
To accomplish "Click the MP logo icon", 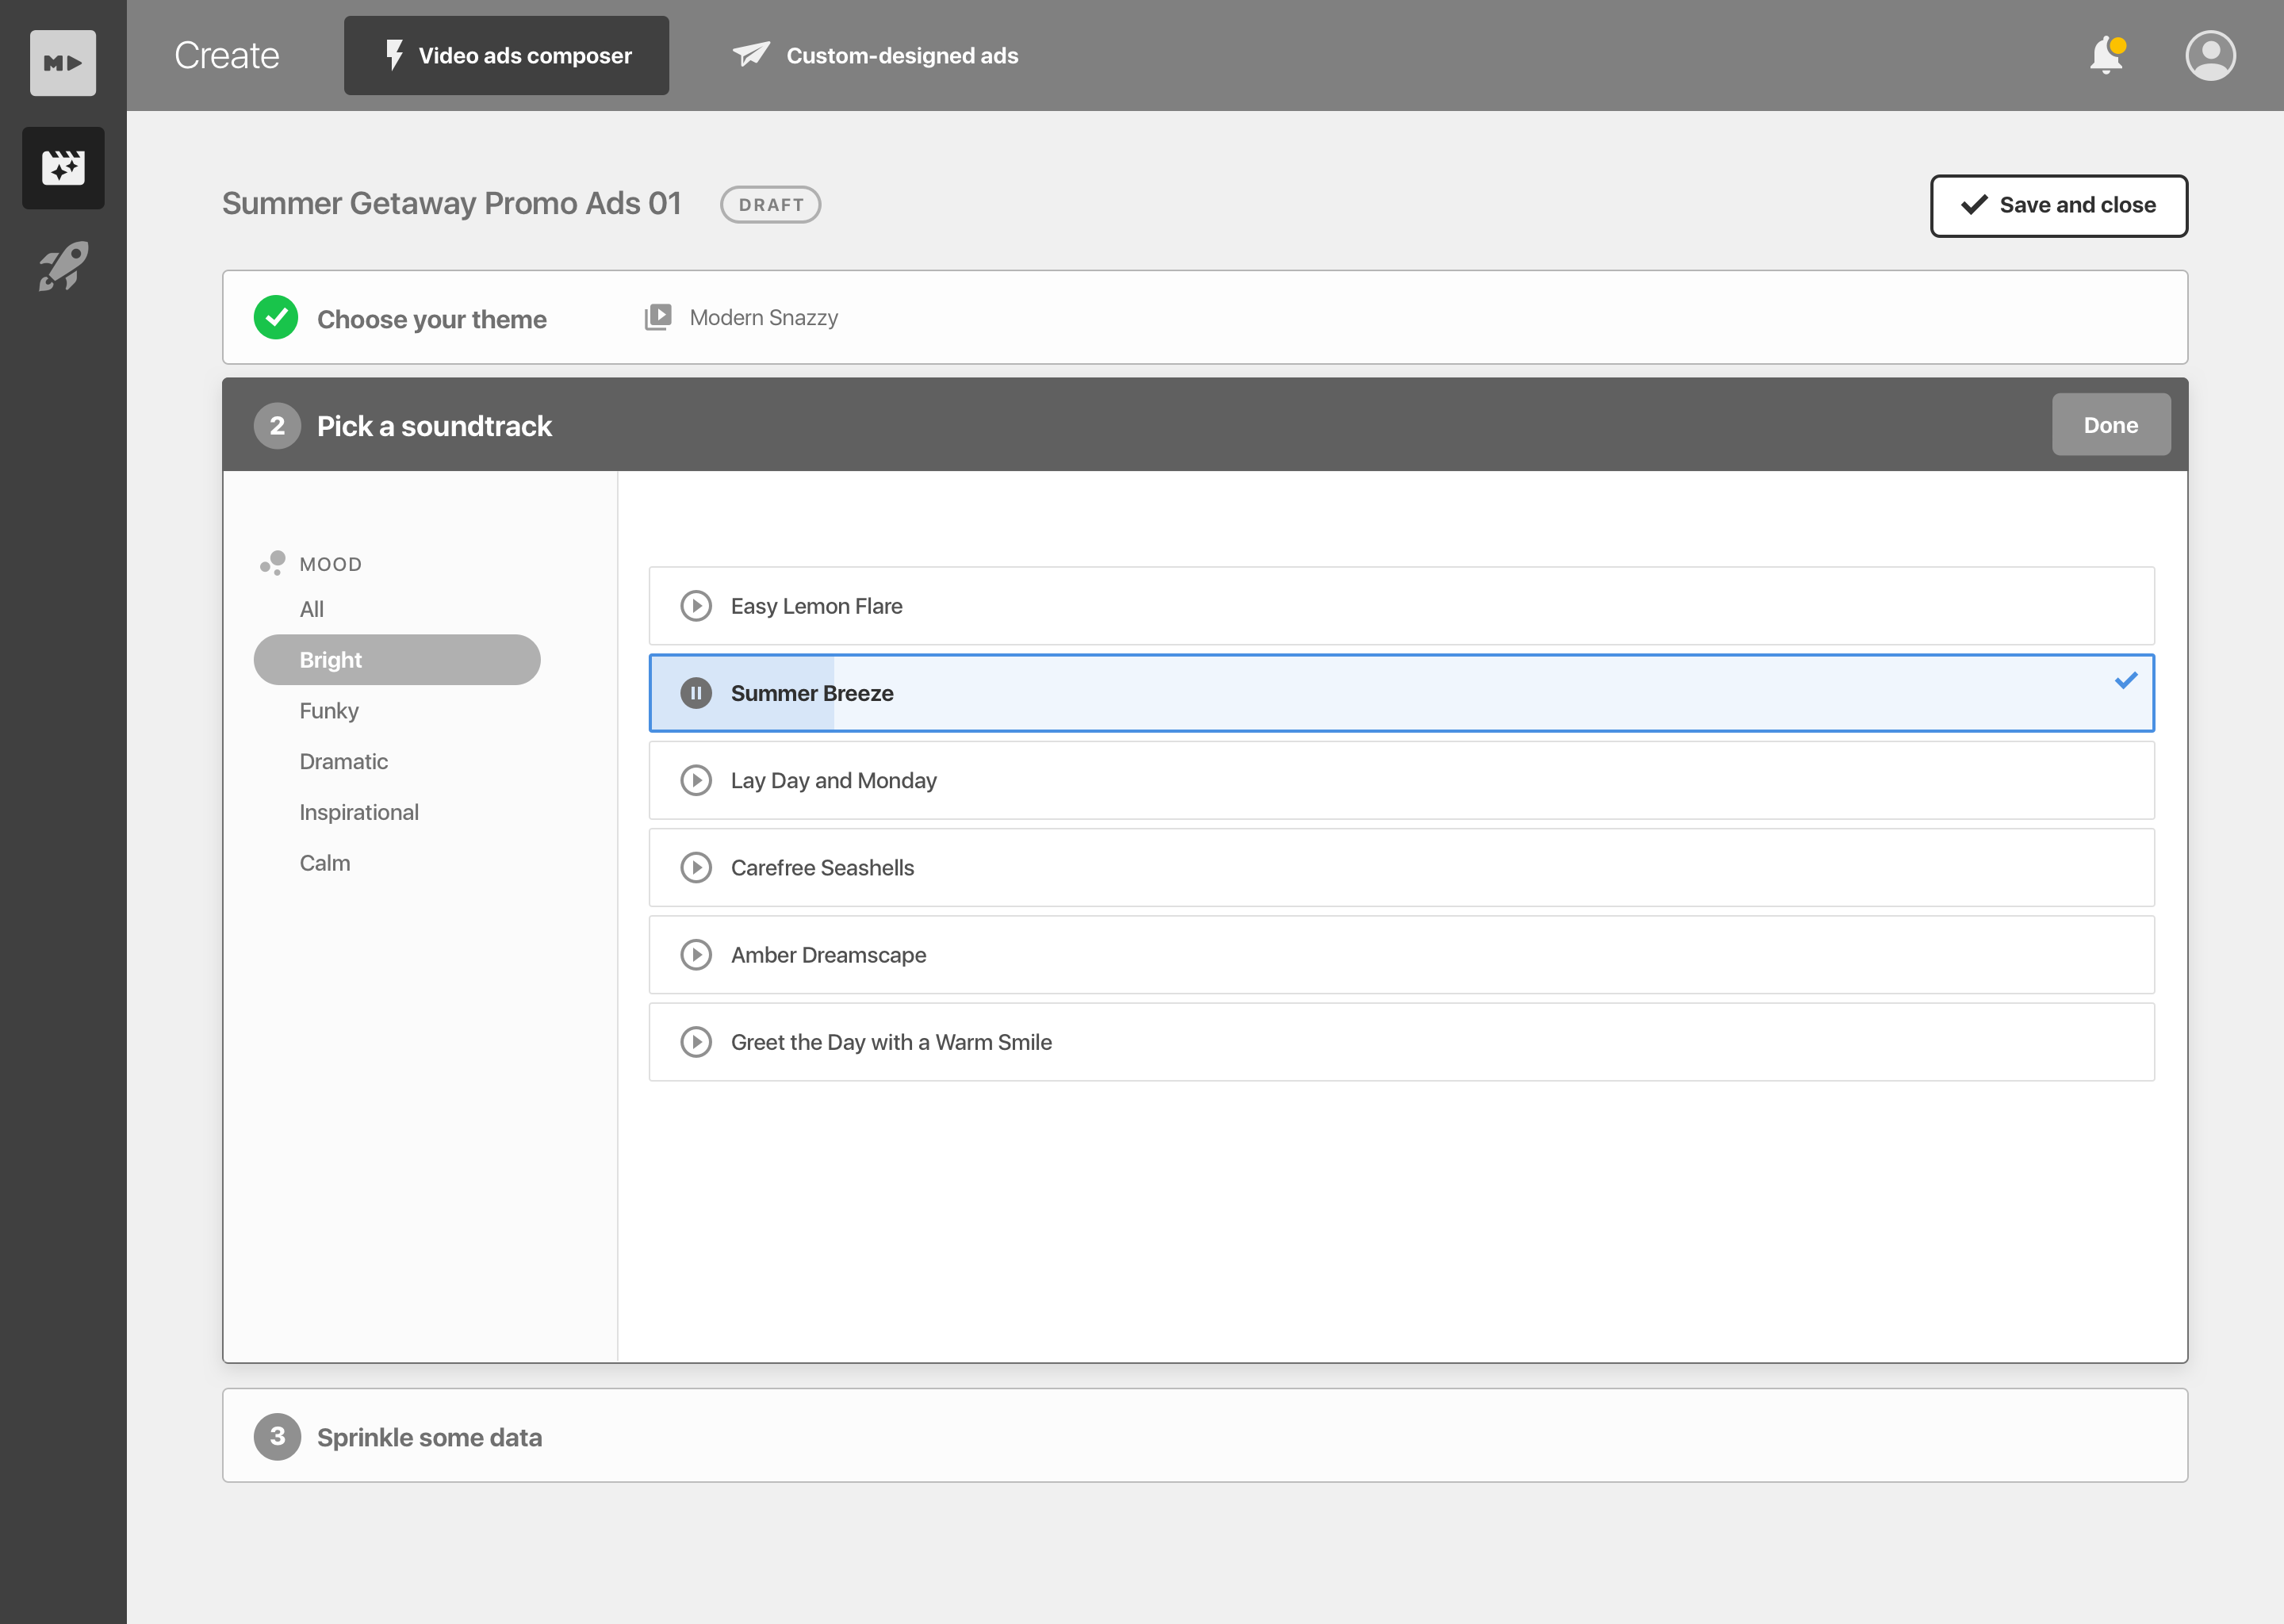I will coord(63,63).
